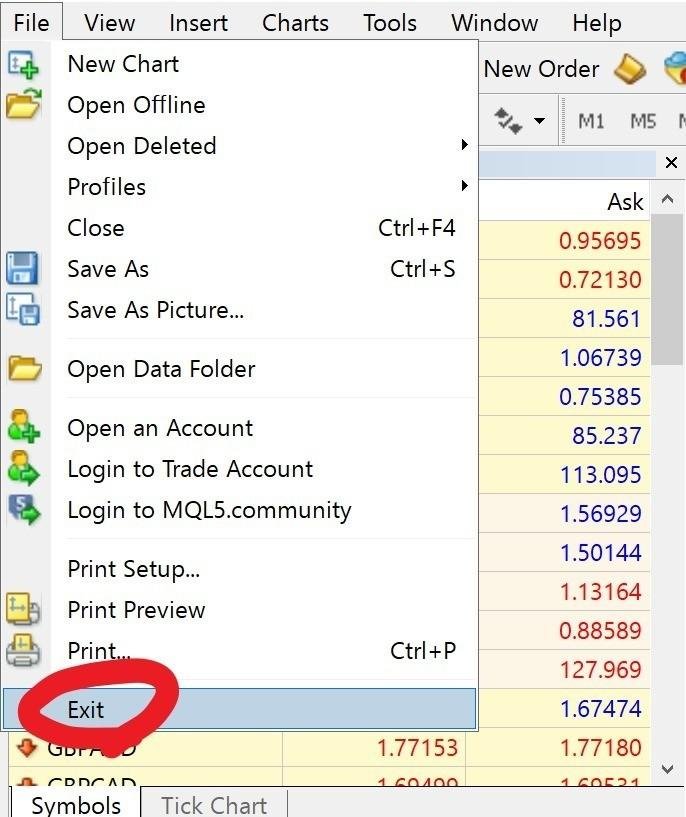Close the Market Watch panel
Screen dimensions: 686x817
(671, 163)
